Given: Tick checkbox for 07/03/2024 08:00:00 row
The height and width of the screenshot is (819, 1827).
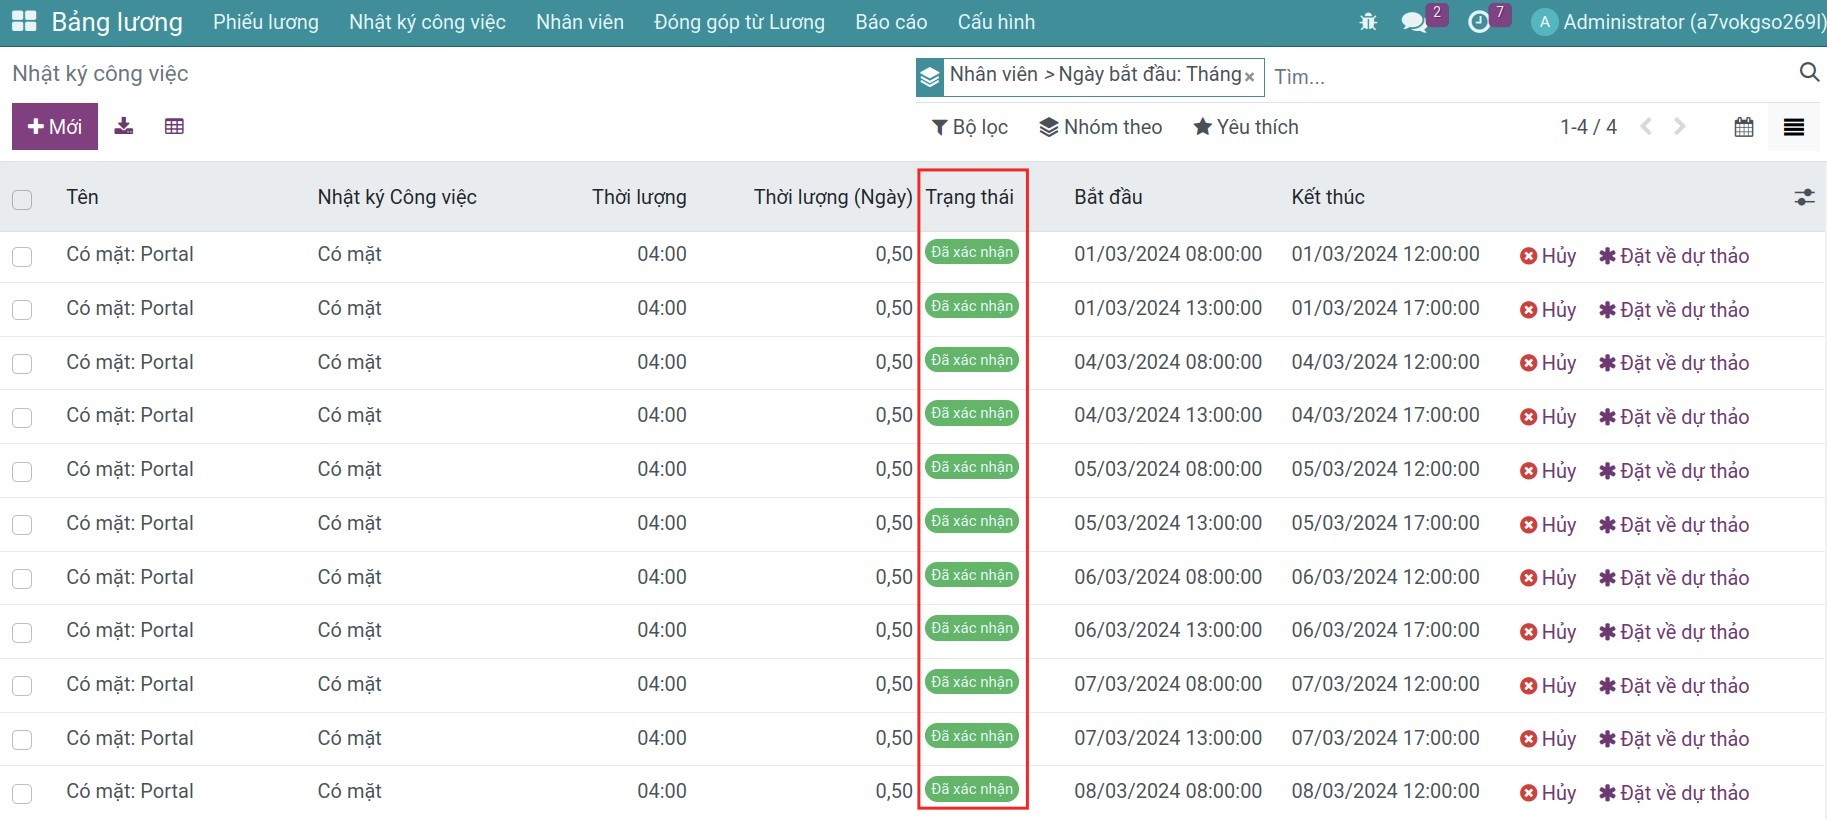Looking at the screenshot, I should 22,686.
